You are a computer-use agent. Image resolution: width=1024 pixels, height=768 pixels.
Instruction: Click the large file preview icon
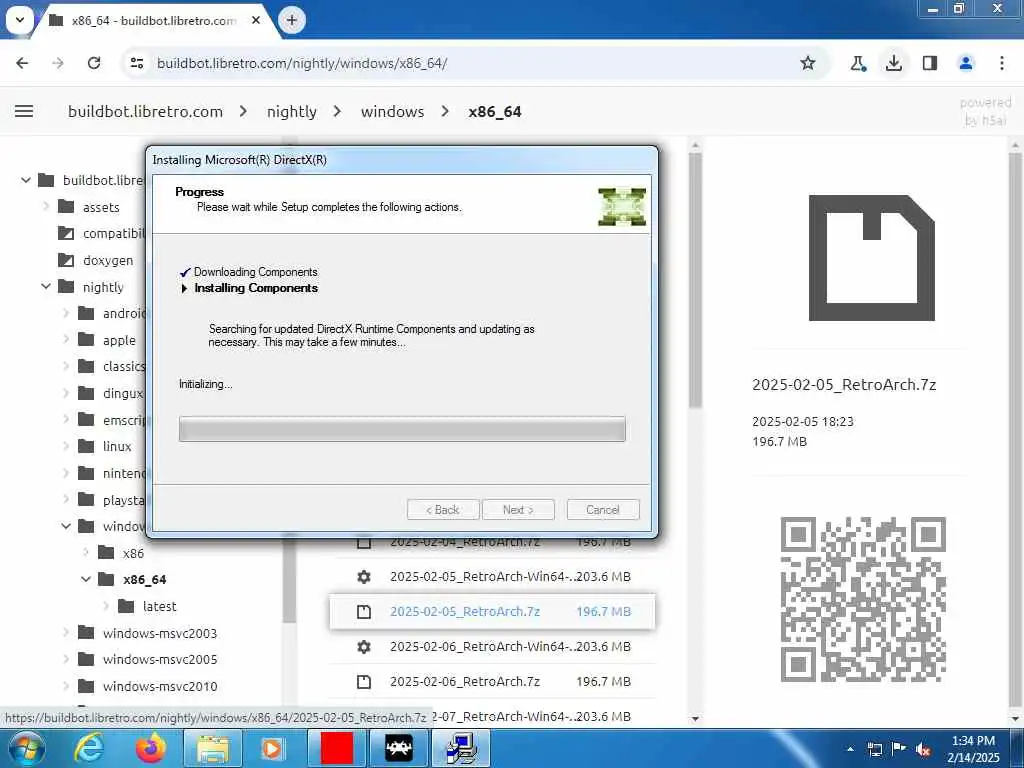871,258
